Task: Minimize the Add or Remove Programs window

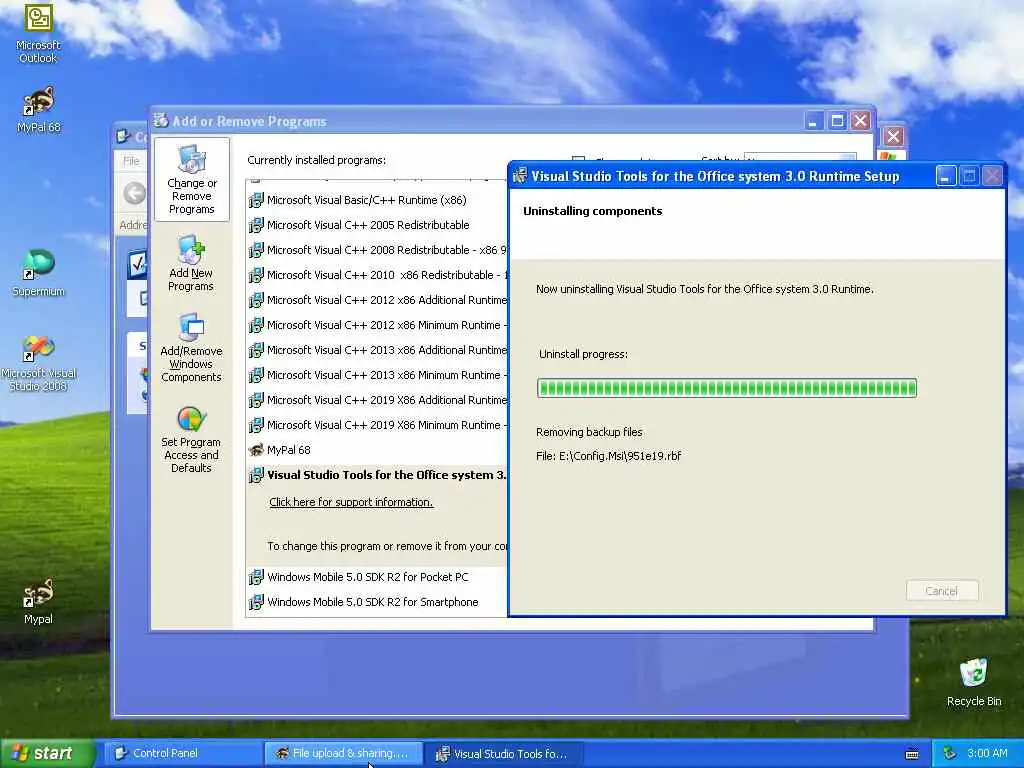Action: (x=813, y=121)
